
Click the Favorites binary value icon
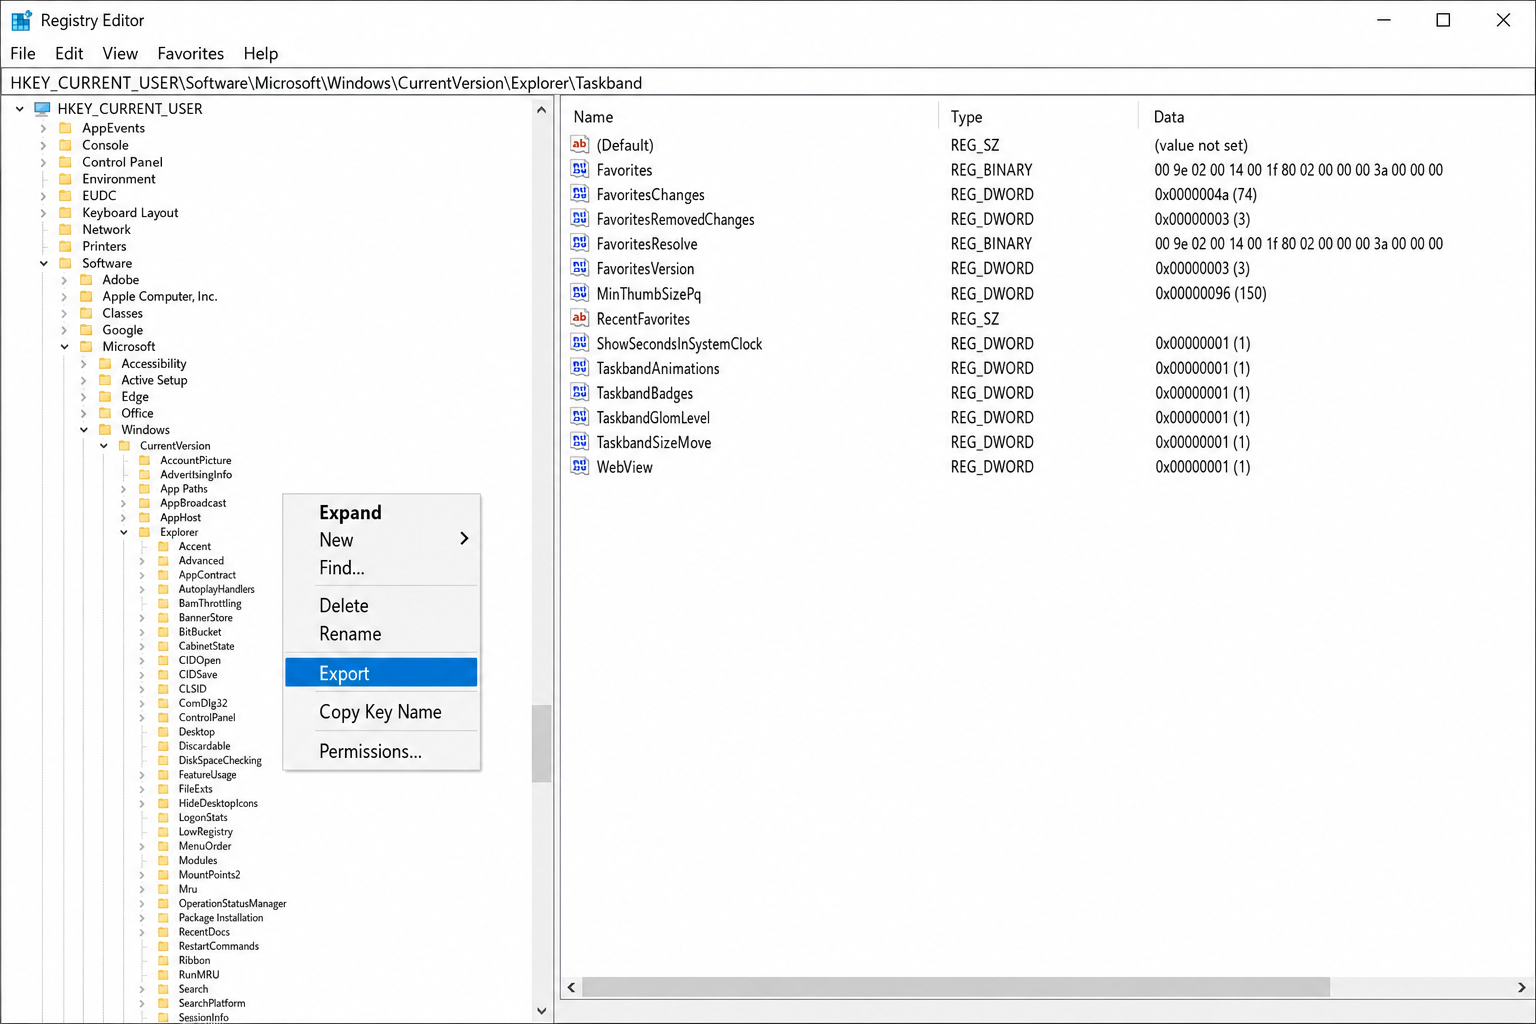point(580,169)
